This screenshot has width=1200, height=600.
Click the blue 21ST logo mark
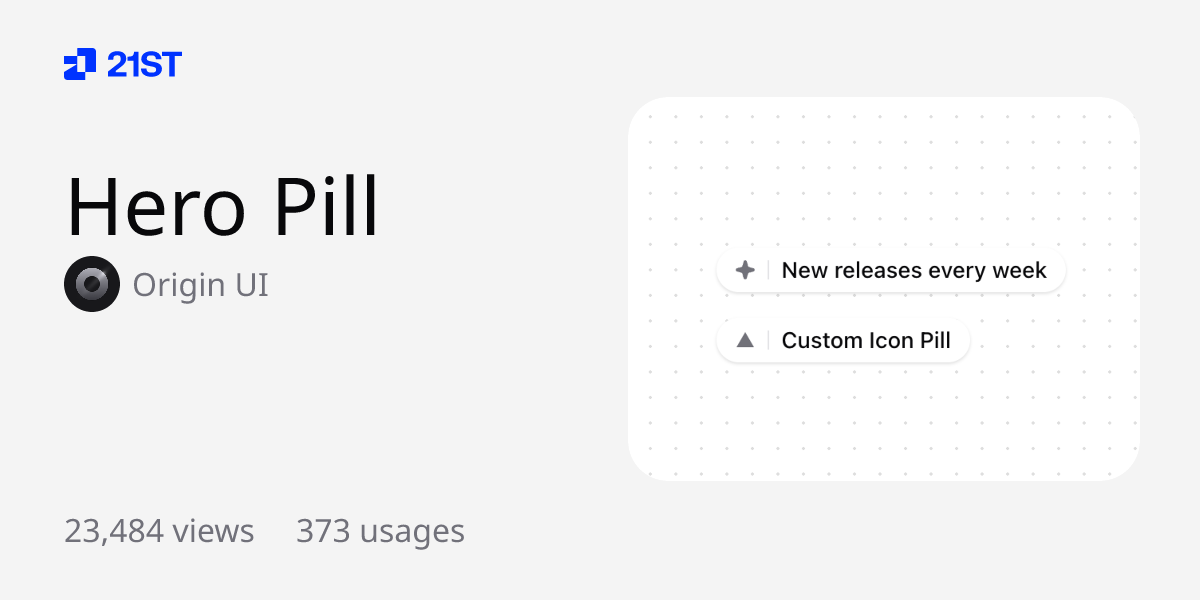(x=79, y=64)
